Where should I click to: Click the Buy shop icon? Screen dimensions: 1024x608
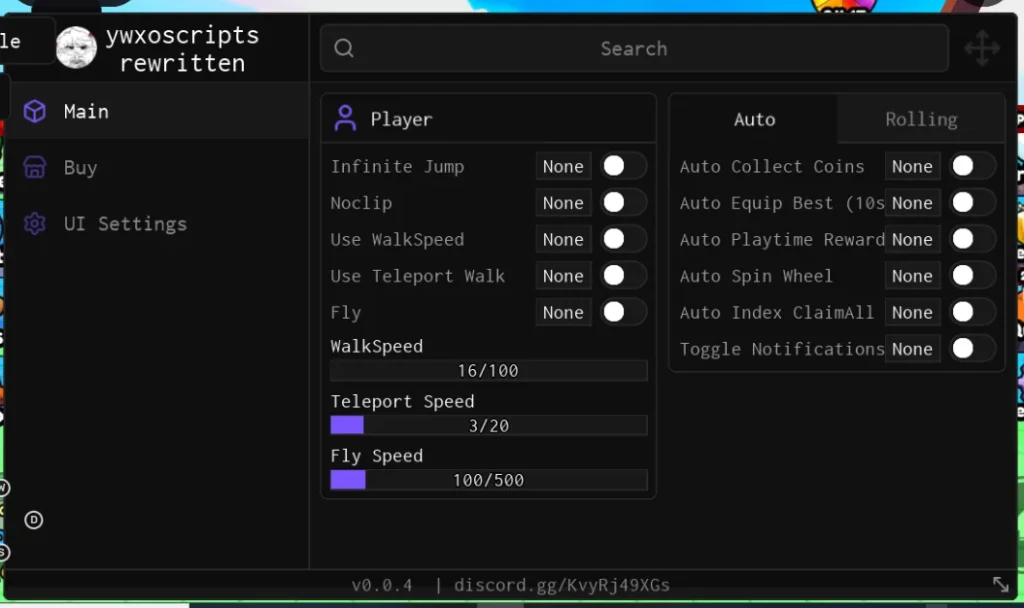(x=35, y=168)
